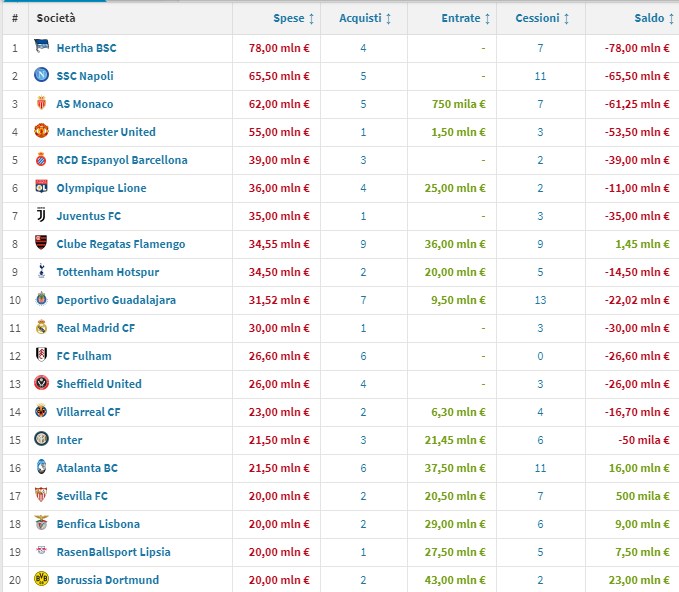The image size is (679, 592).
Task: Click the AS Monaco crest icon
Action: pyautogui.click(x=42, y=103)
